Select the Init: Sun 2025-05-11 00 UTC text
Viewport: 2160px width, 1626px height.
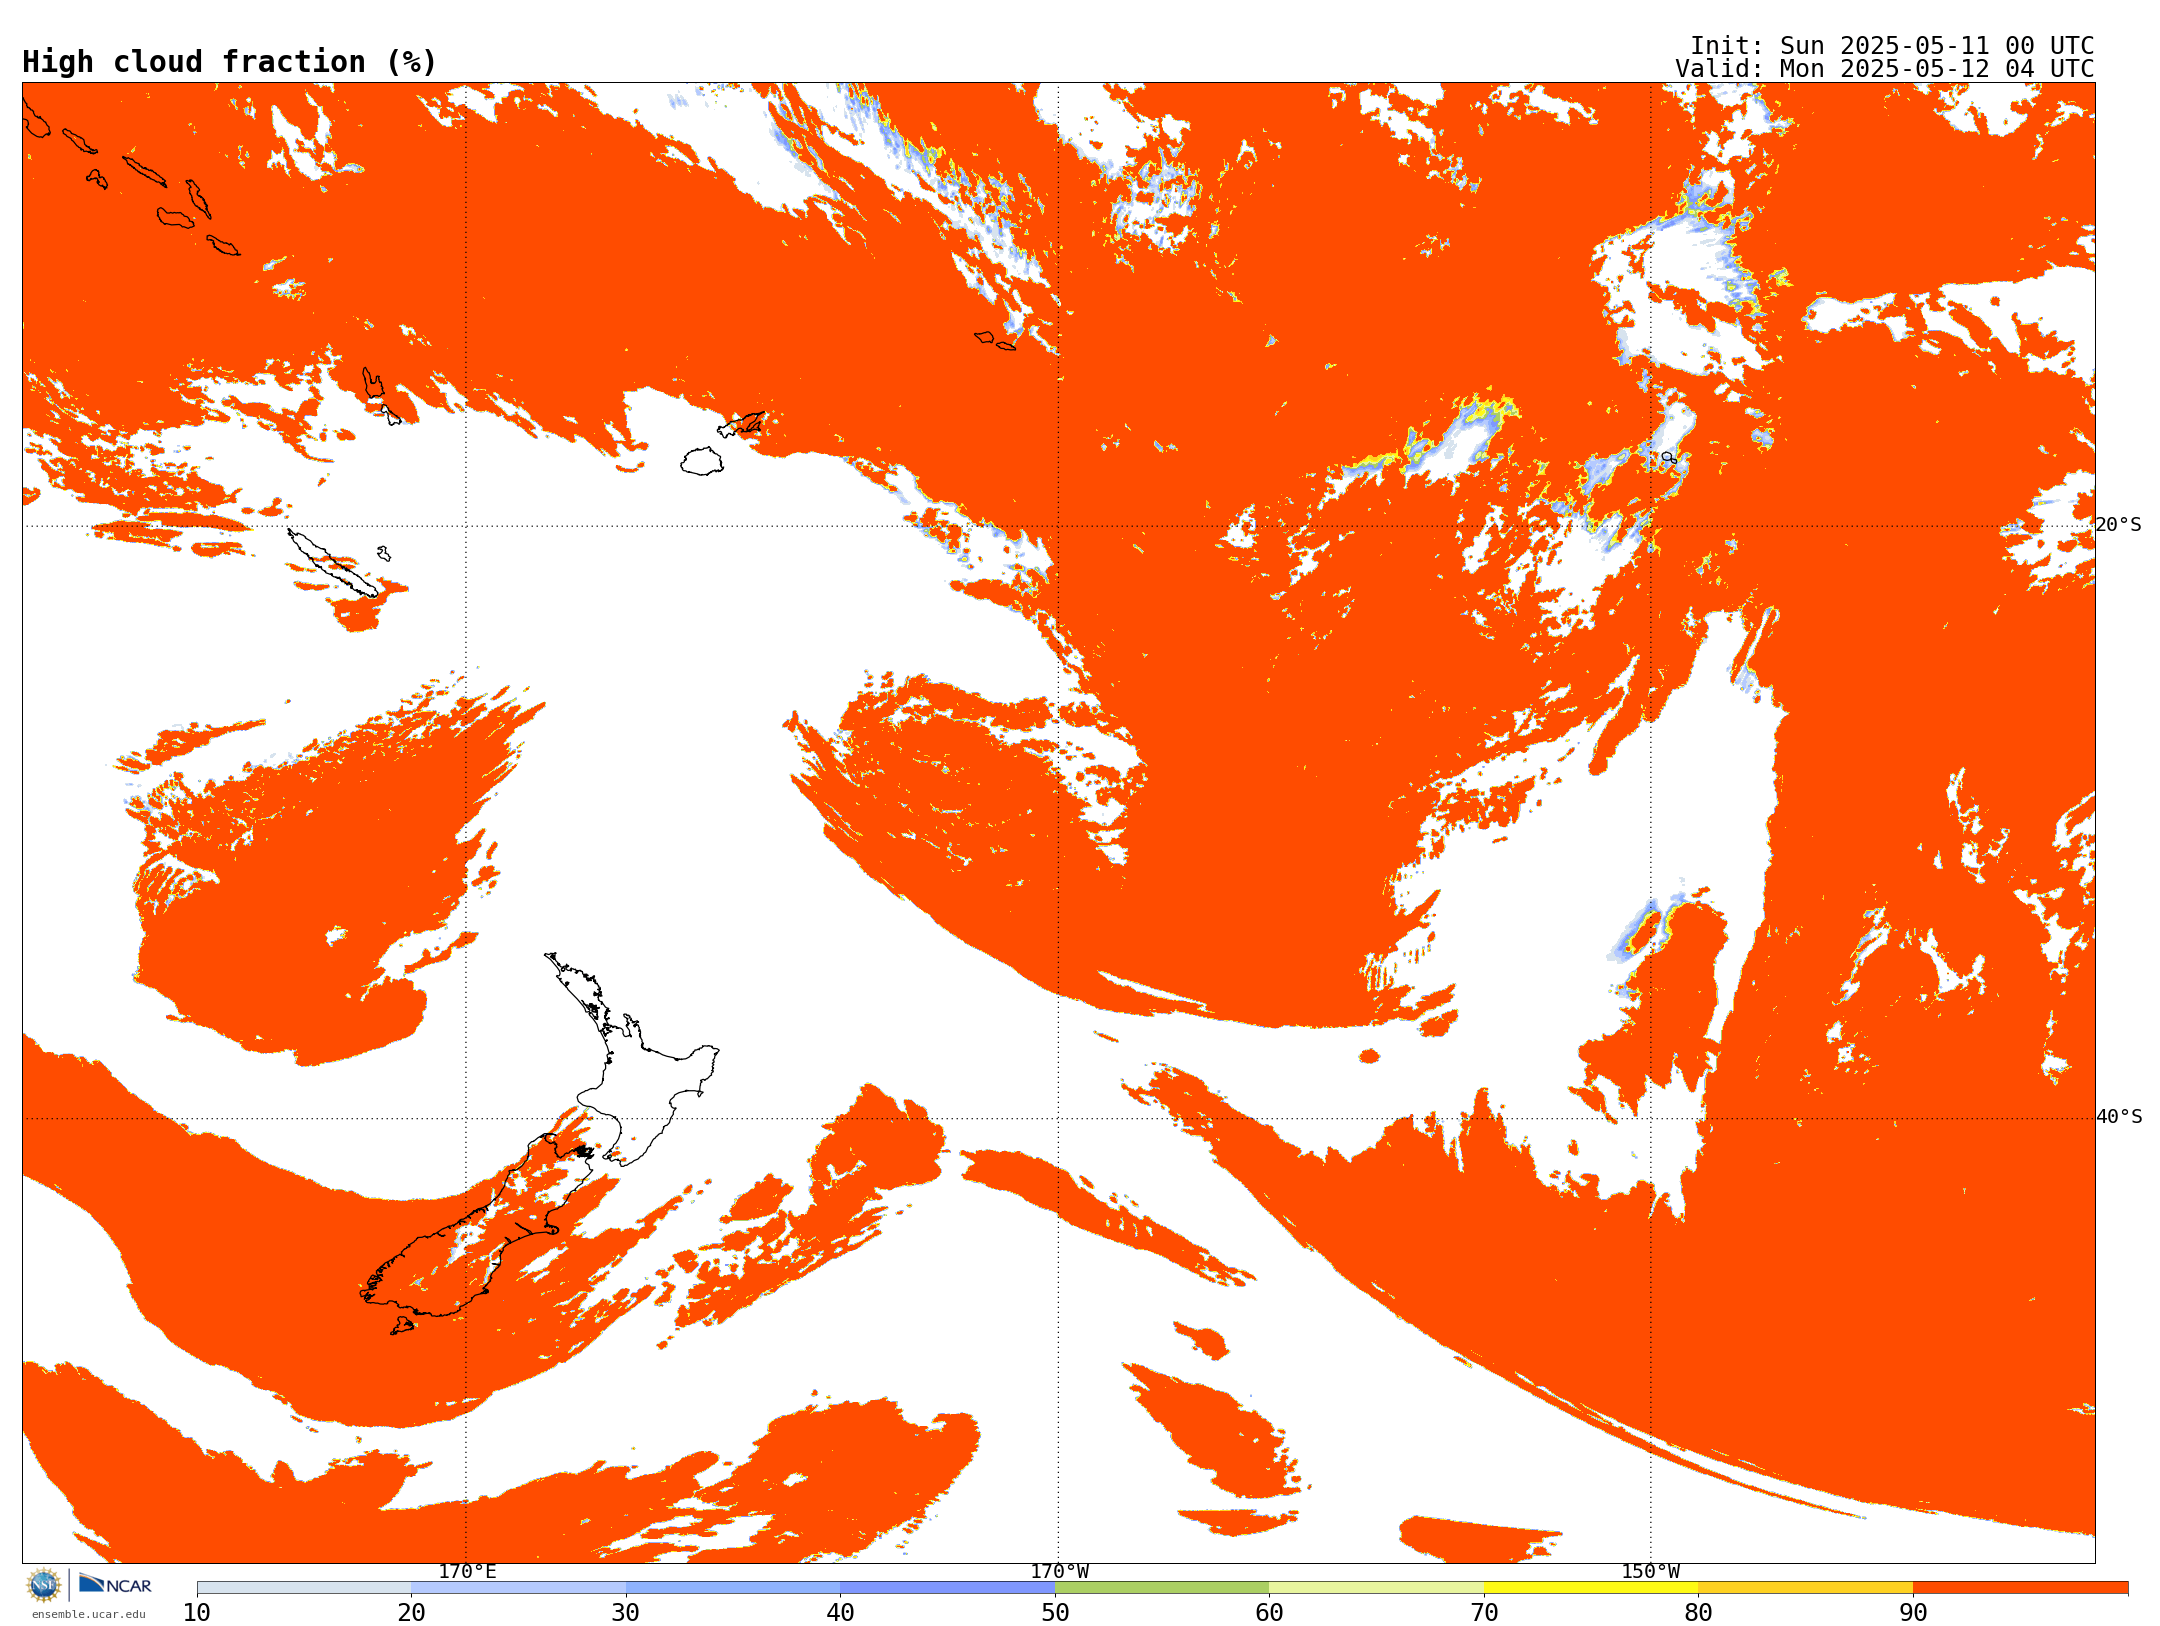coord(1891,46)
